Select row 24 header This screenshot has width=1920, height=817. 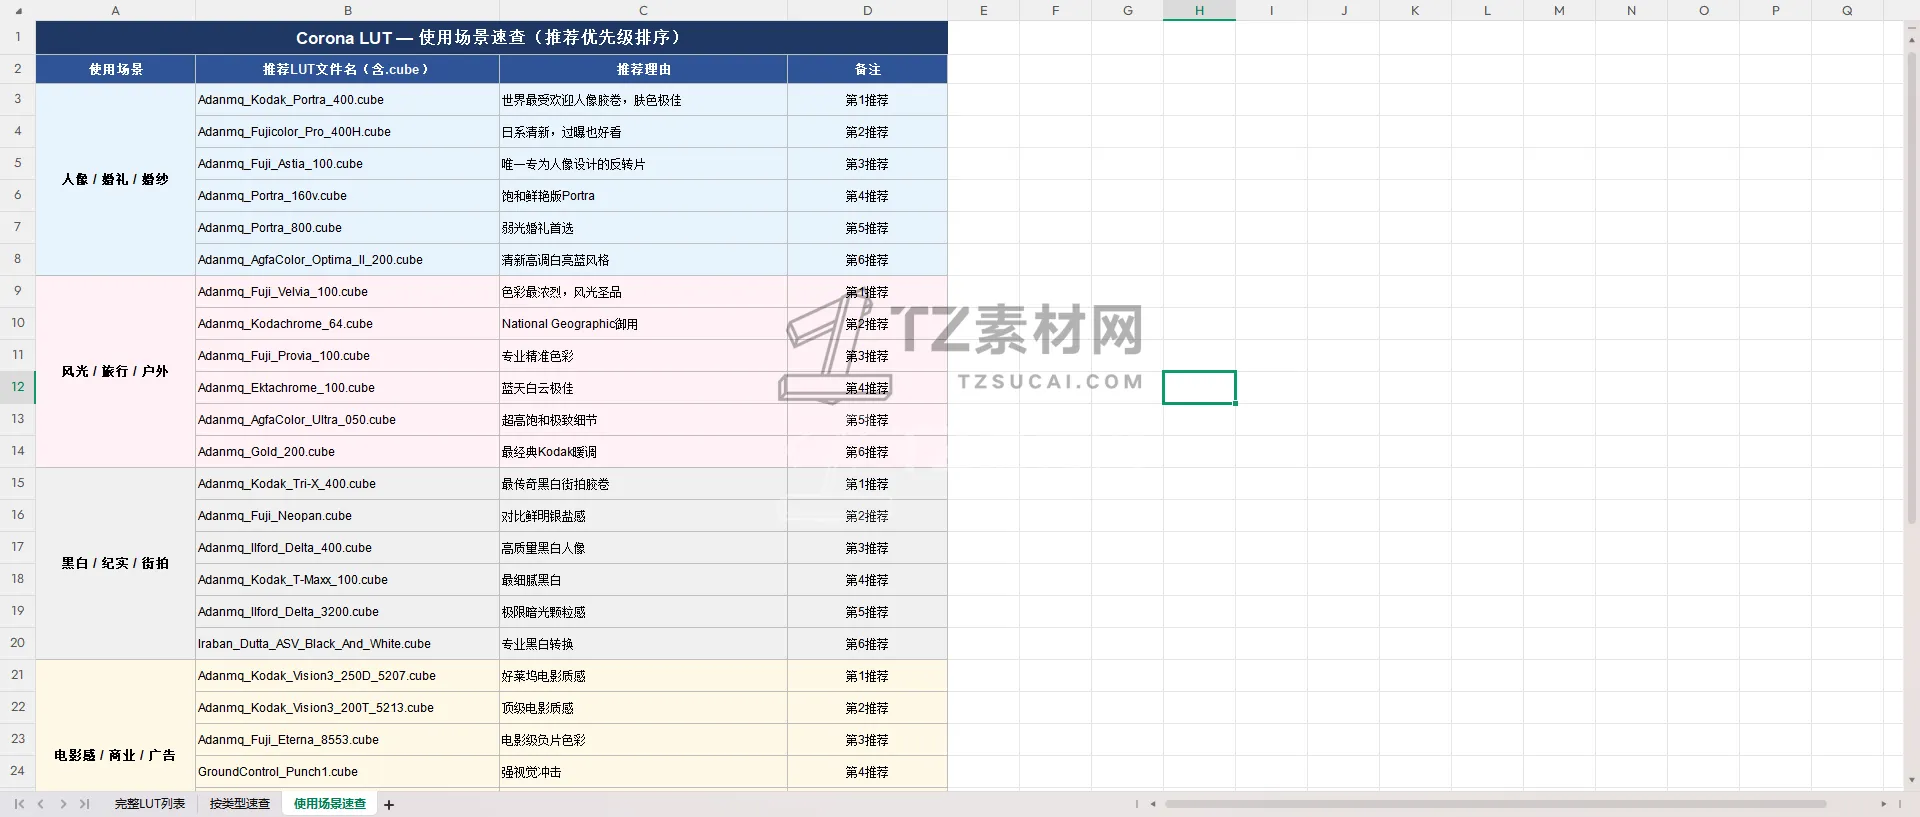[17, 771]
